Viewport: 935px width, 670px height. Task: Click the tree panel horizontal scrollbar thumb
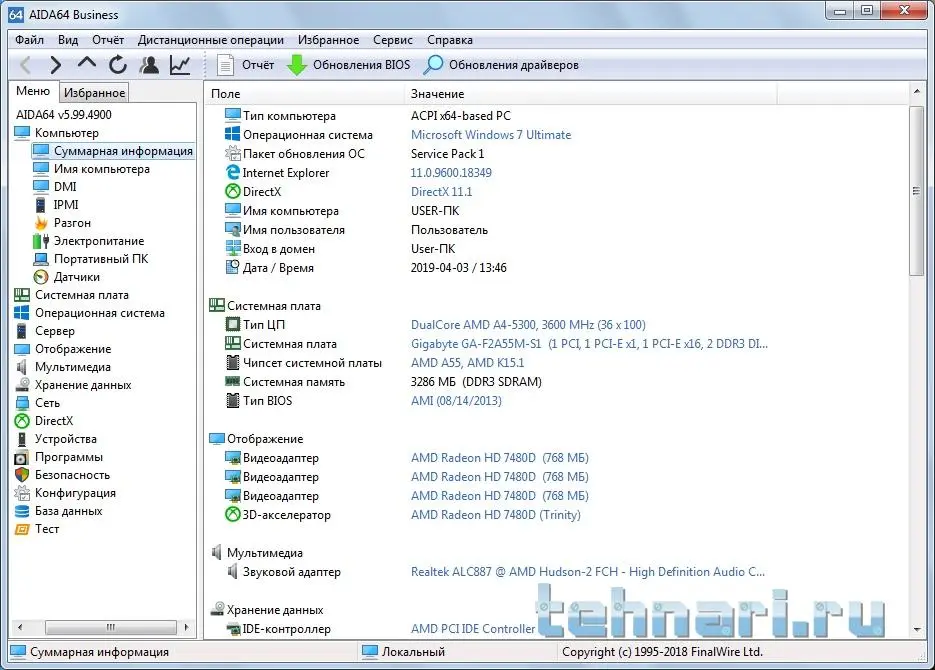pos(111,627)
